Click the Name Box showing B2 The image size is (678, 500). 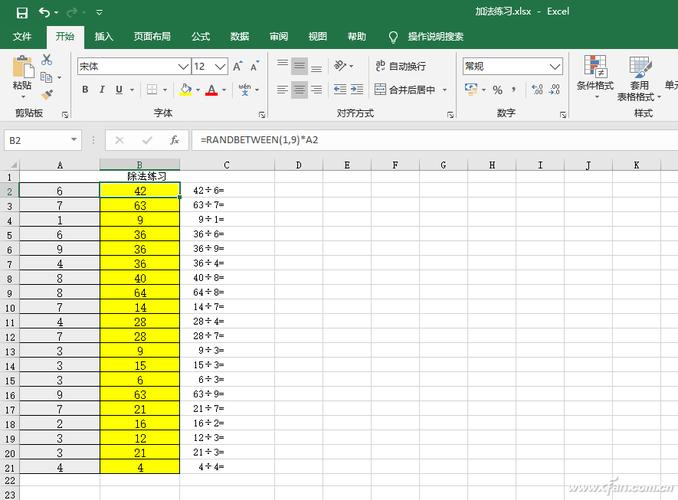[43, 140]
